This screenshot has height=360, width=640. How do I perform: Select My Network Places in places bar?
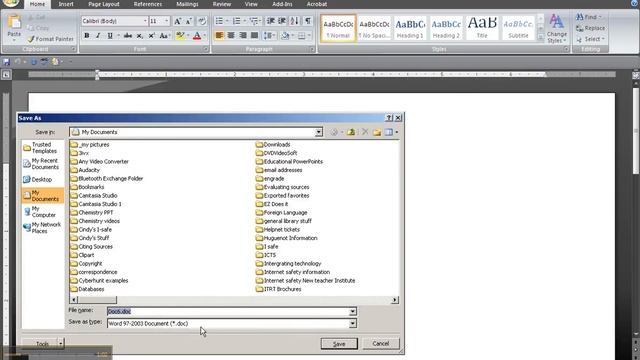coord(42,228)
